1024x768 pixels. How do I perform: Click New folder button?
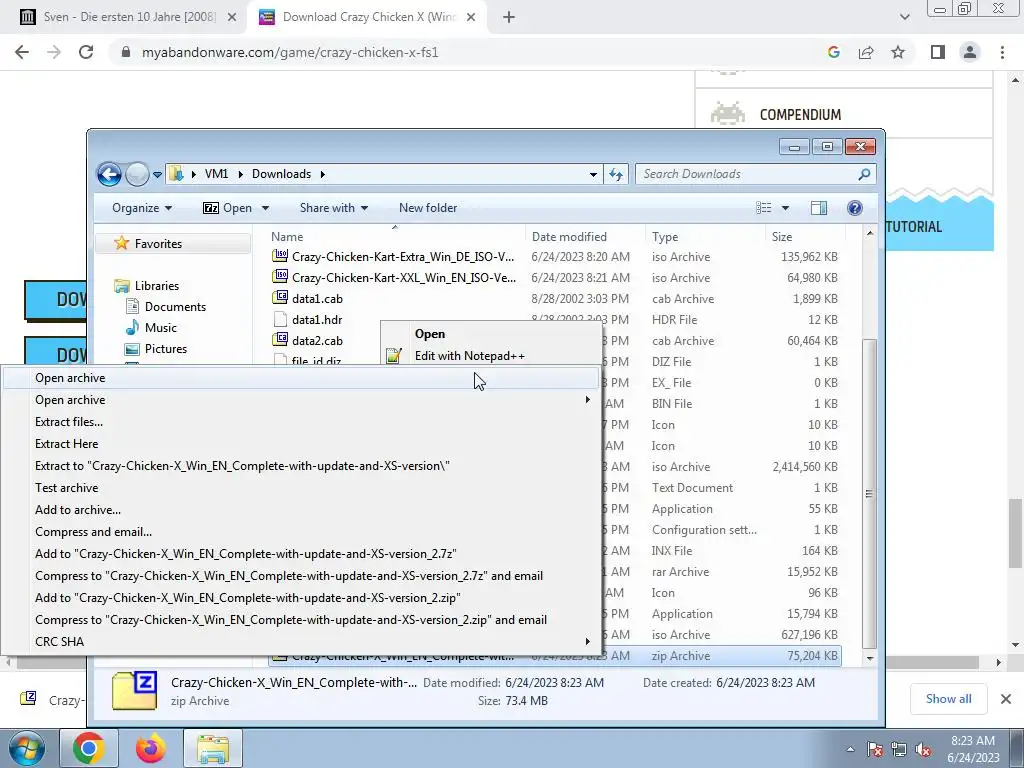(x=428, y=208)
